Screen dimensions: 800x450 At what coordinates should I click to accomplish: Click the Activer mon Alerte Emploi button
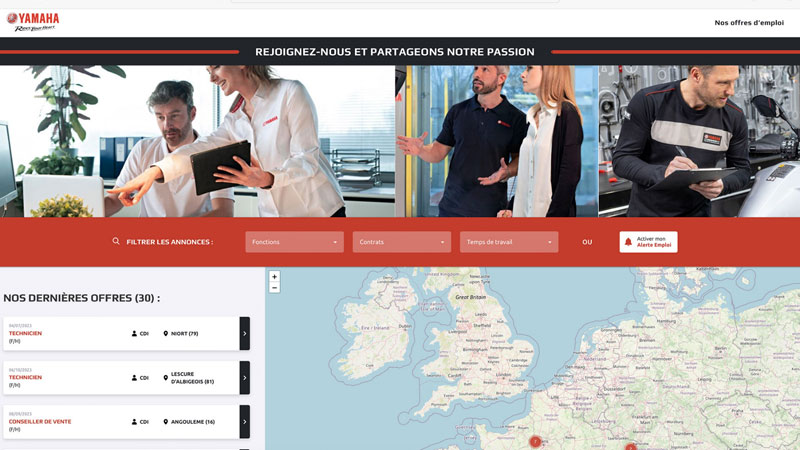pyautogui.click(x=648, y=242)
